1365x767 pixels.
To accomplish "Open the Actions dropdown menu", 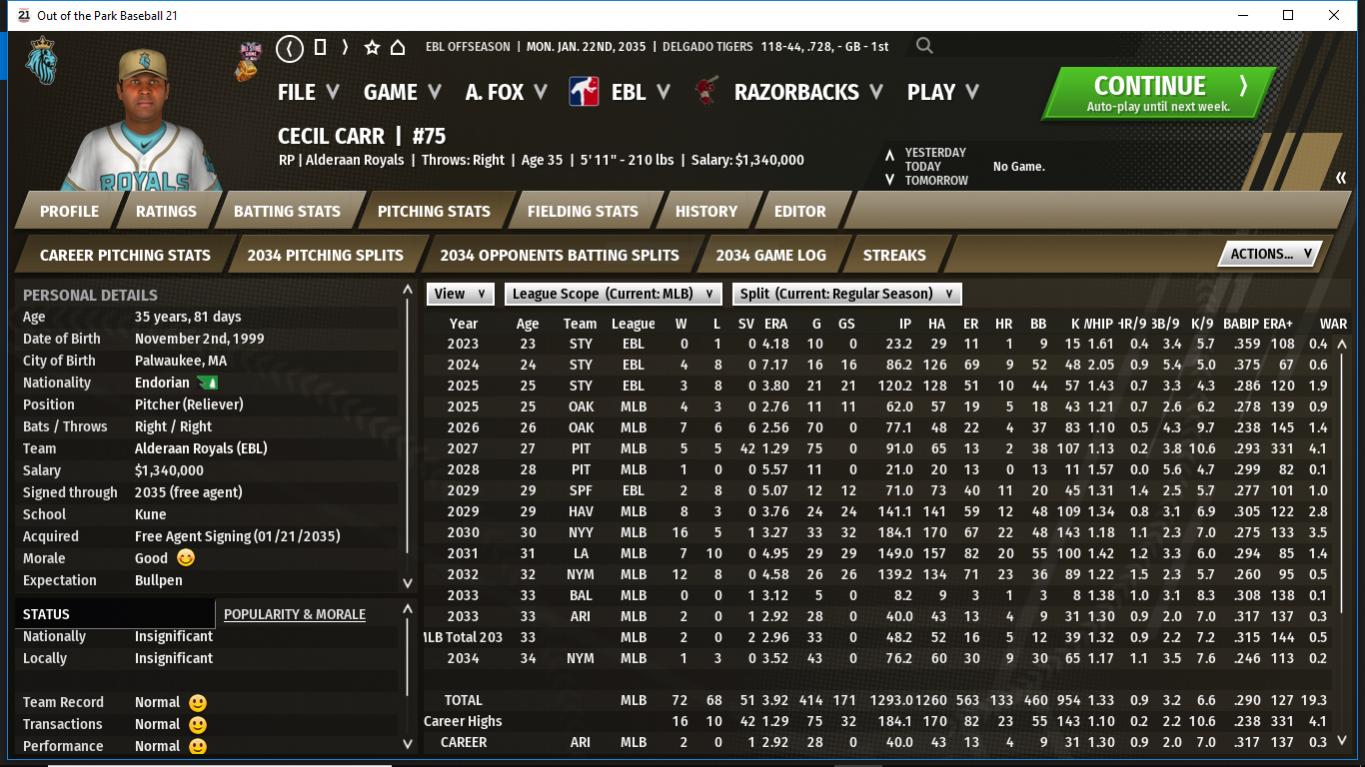I will 1269,254.
